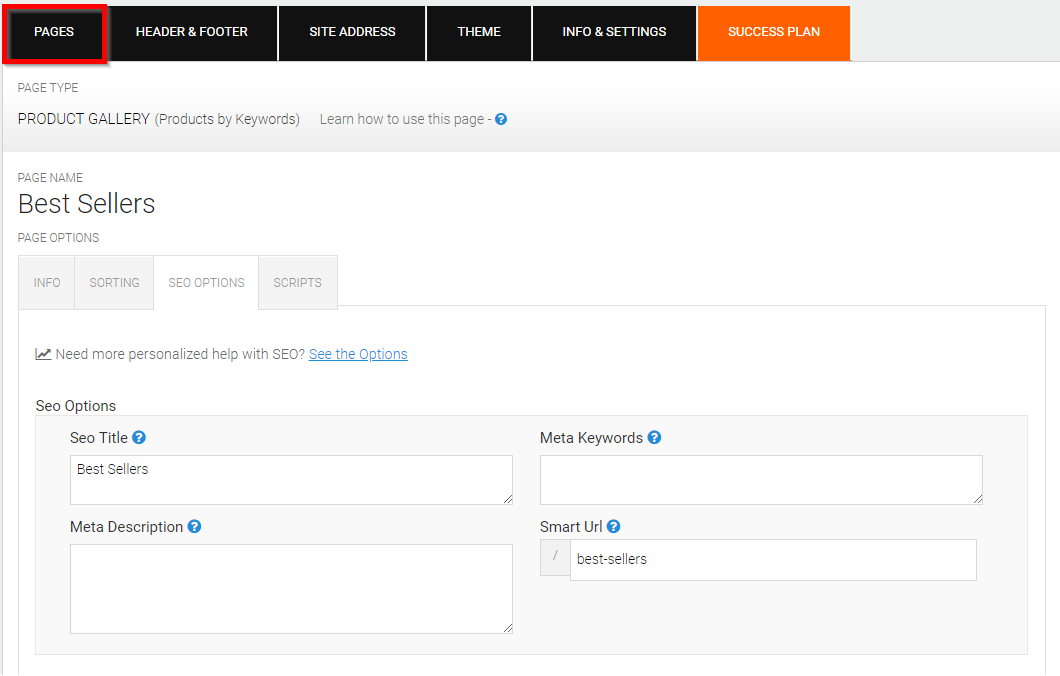This screenshot has height=676, width=1060.
Task: Open the Site Address tab
Action: point(352,33)
